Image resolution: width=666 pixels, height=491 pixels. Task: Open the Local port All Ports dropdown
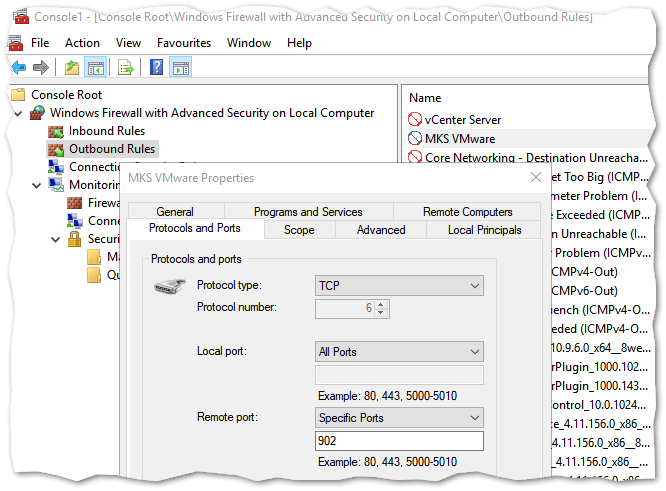[399, 352]
